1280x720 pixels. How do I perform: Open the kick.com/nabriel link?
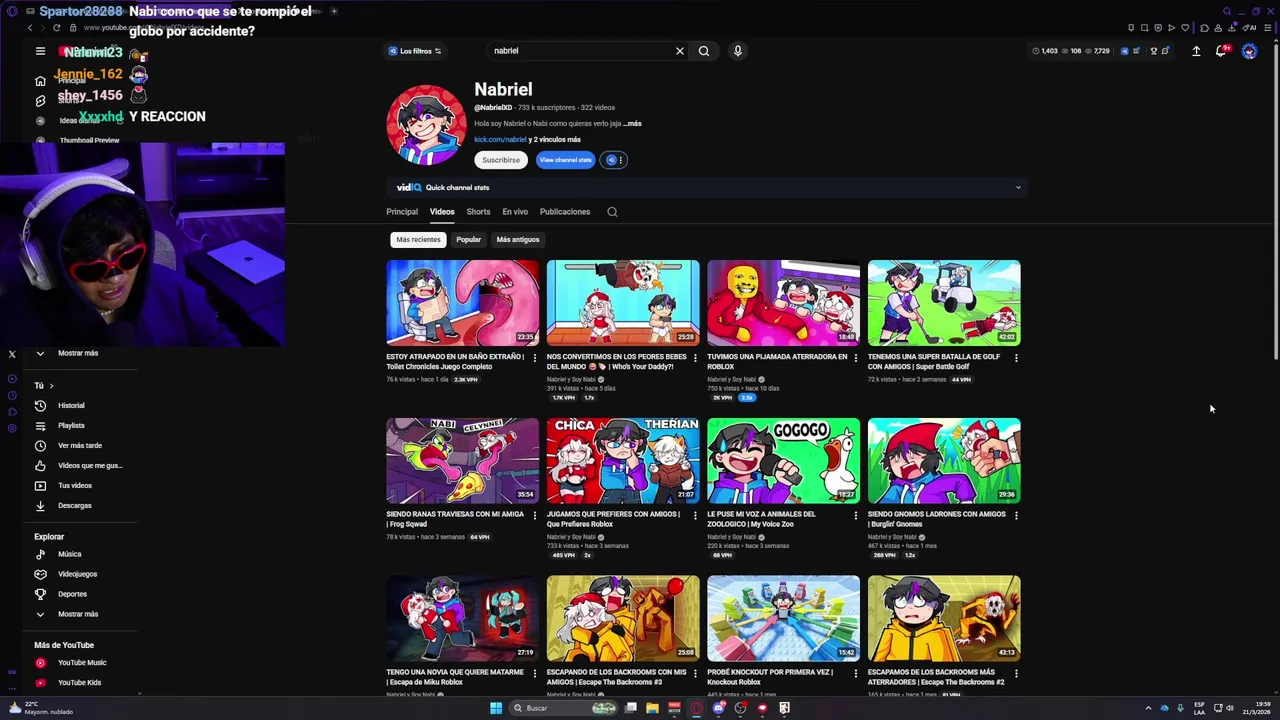(500, 140)
